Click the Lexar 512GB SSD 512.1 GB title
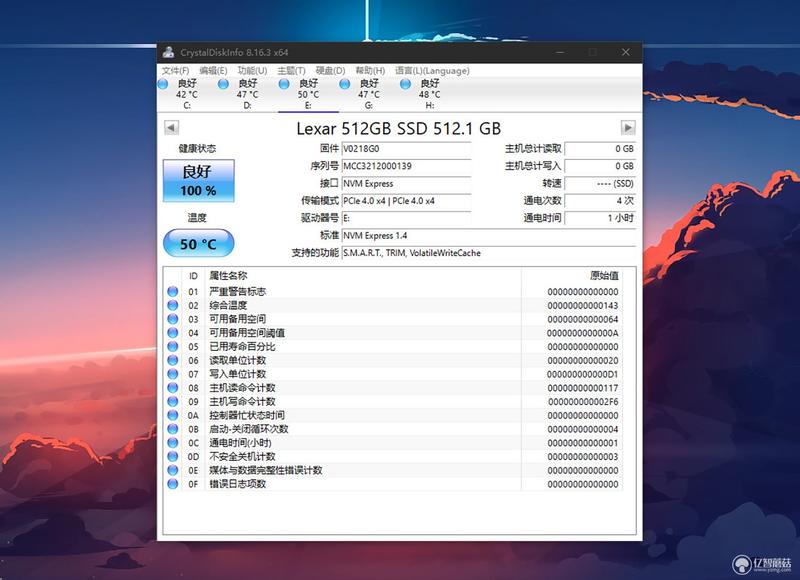Viewport: 800px width, 580px height. [x=398, y=128]
